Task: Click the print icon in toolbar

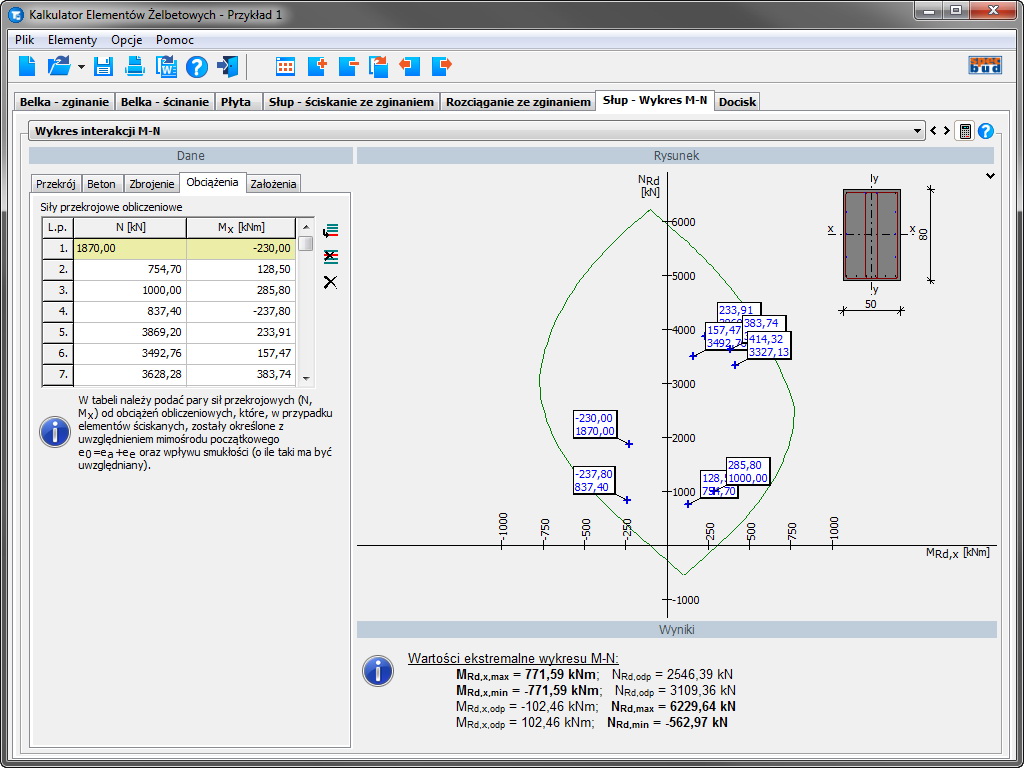Action: coord(134,67)
